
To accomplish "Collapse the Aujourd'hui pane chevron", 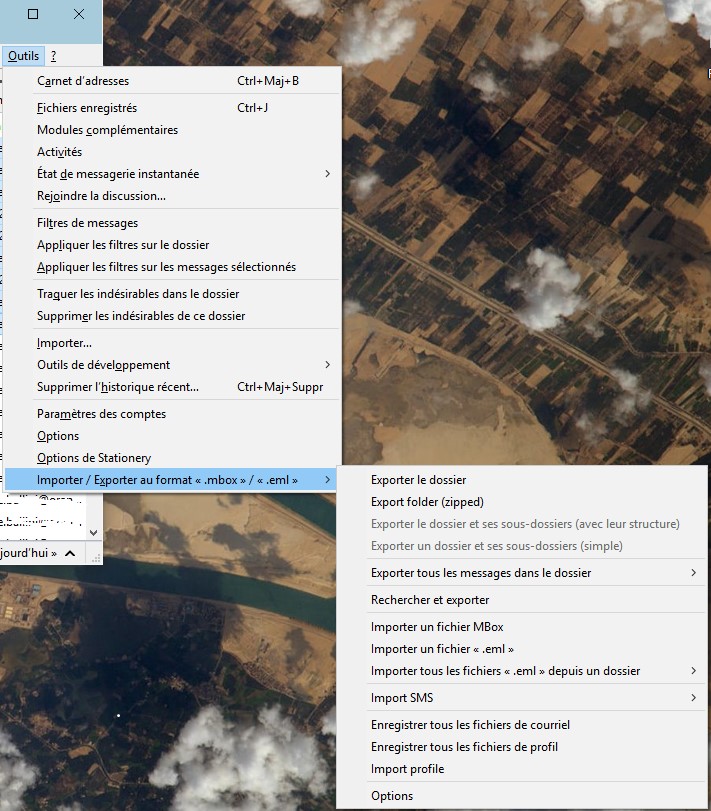I will pyautogui.click(x=70, y=553).
